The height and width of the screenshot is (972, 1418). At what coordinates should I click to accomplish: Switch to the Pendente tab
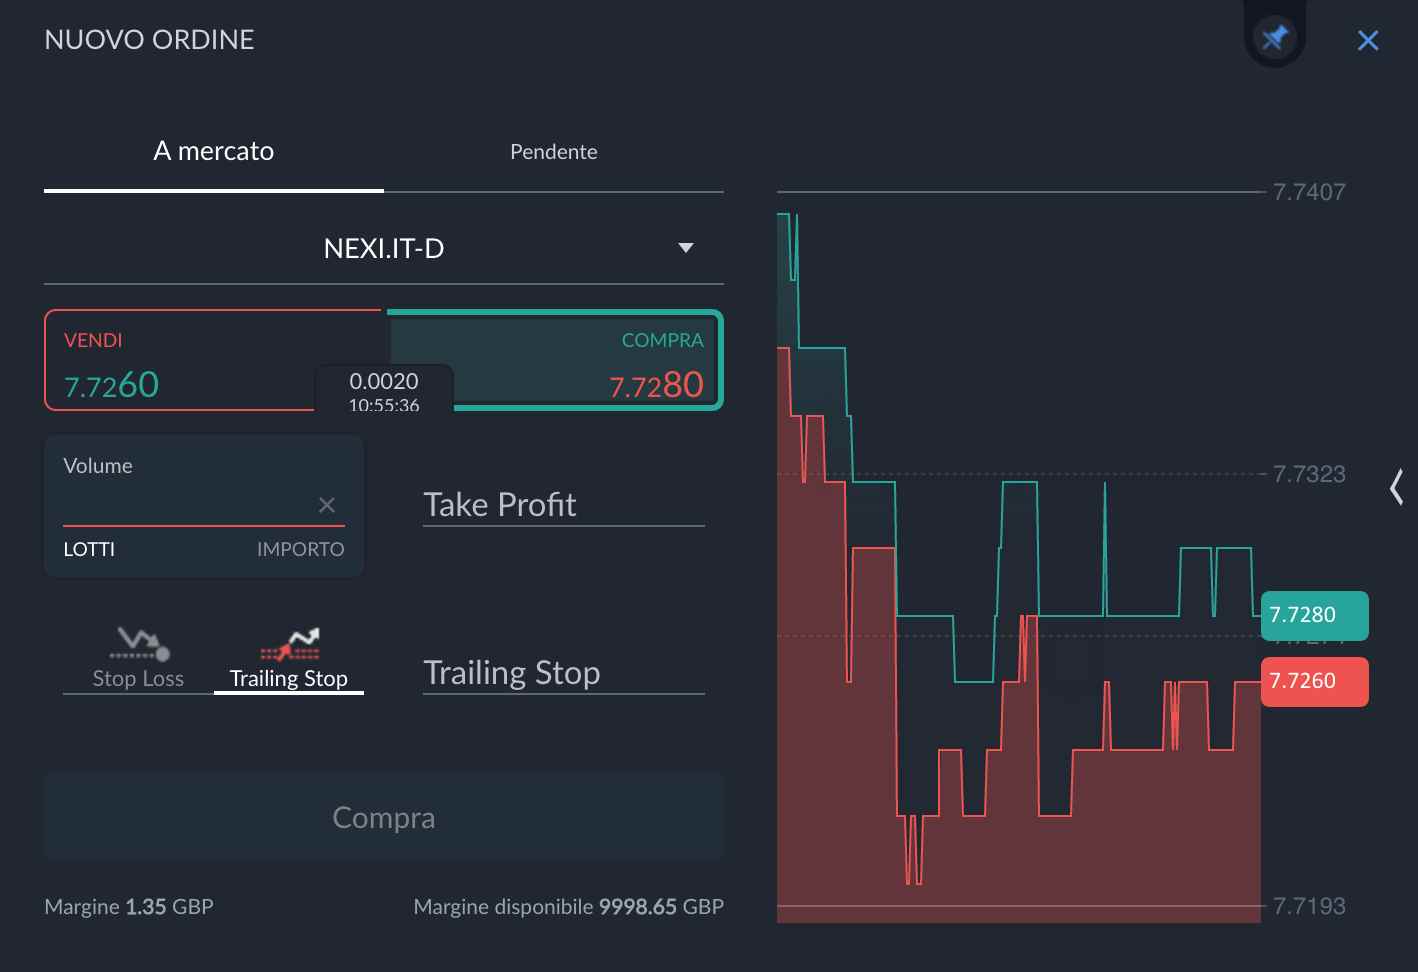(553, 152)
